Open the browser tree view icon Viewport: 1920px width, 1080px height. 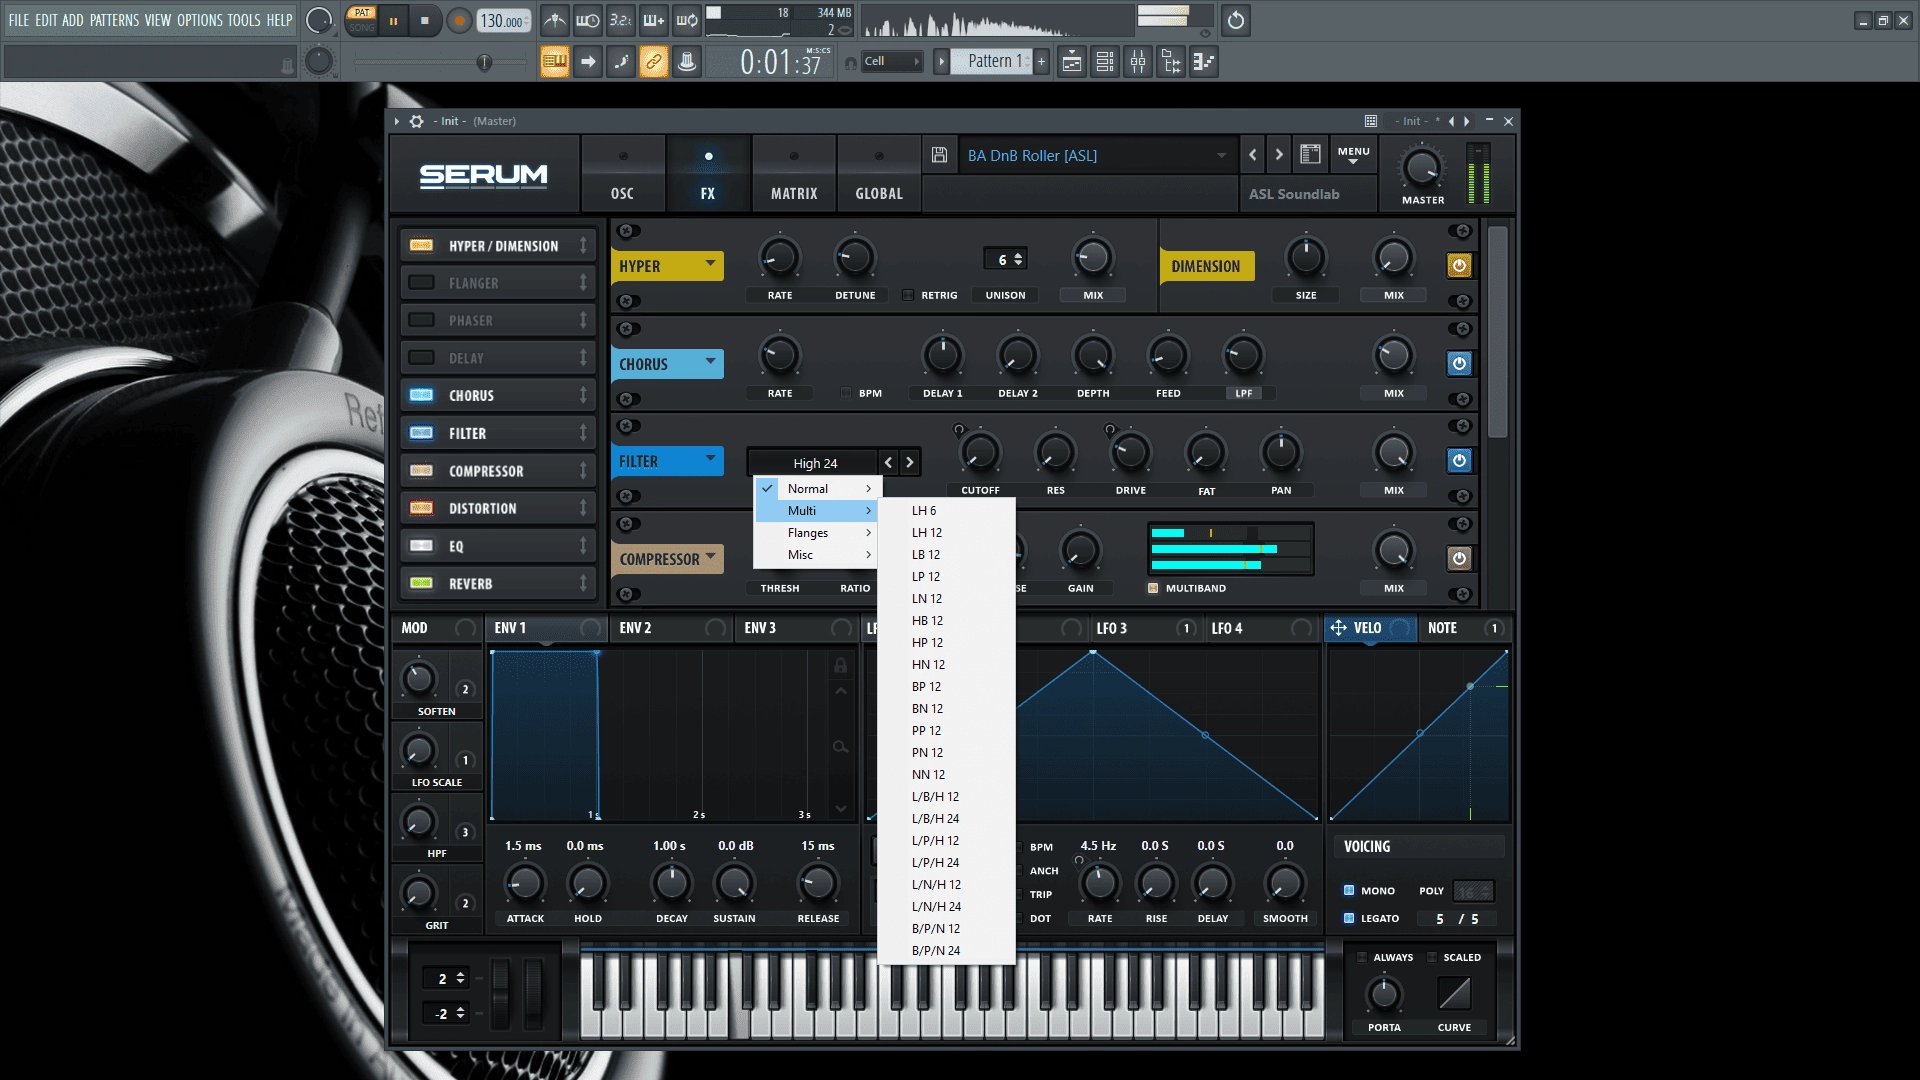point(1171,62)
